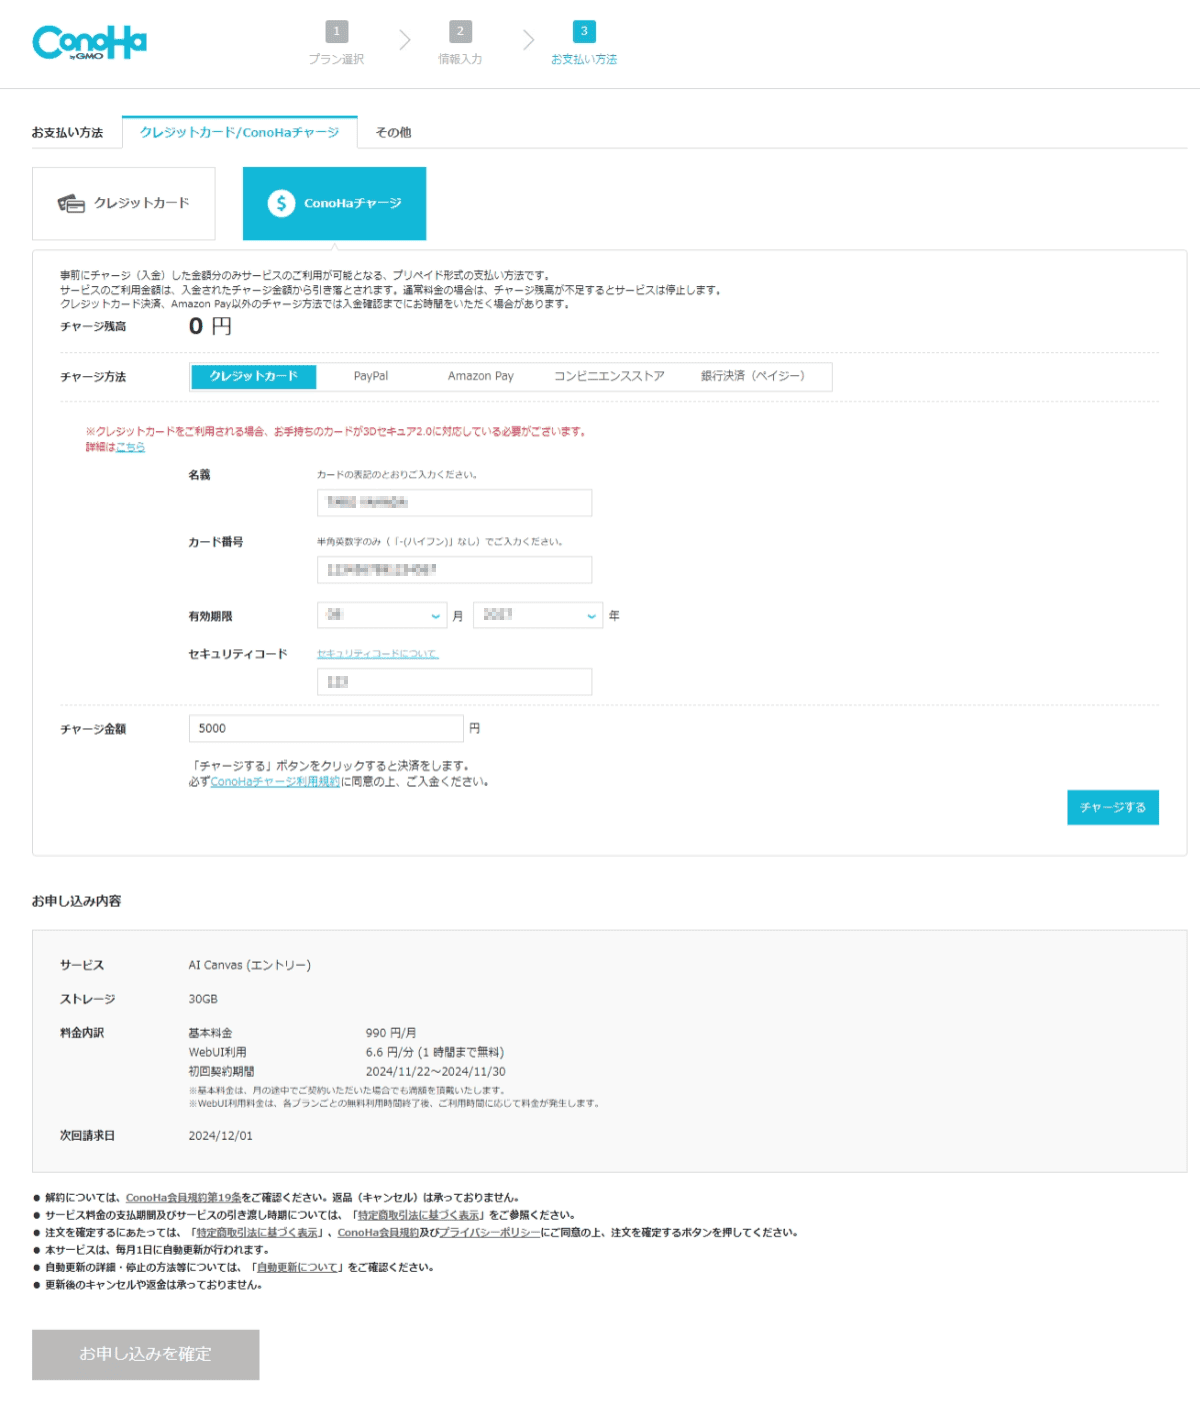The image size is (1200, 1415).
Task: Open the ConoHa会員規約 link in the 注文を確定 bullet
Action: click(x=378, y=1232)
